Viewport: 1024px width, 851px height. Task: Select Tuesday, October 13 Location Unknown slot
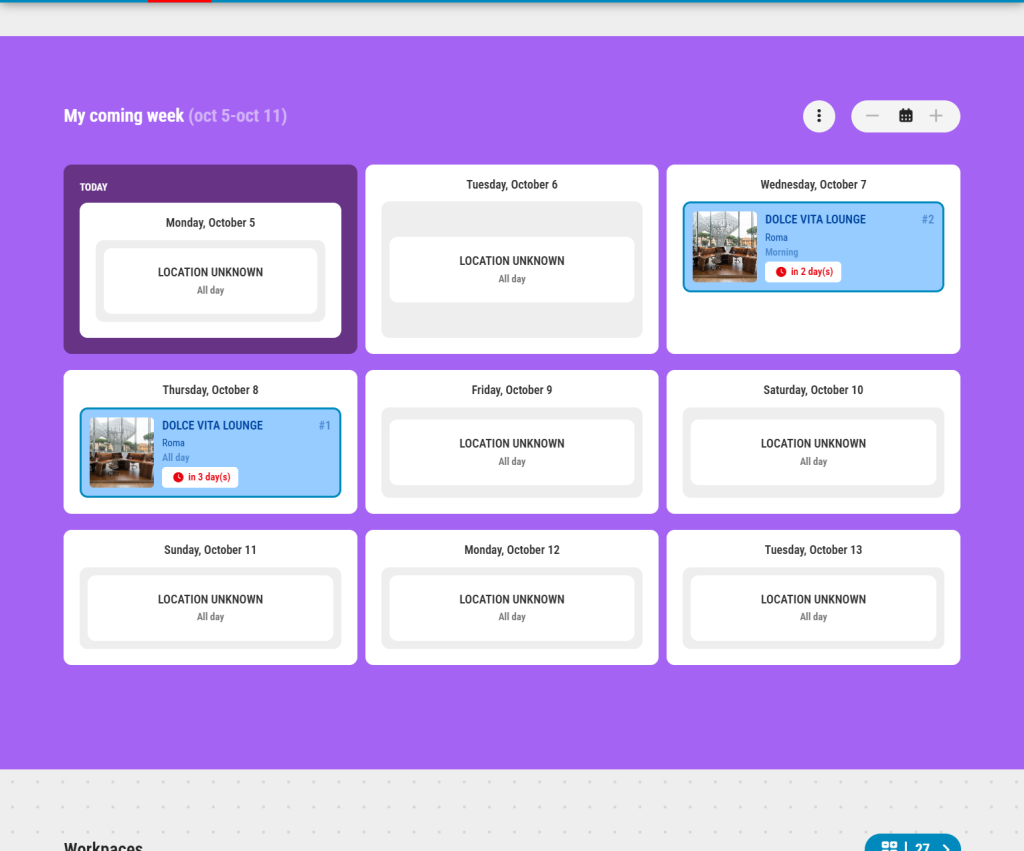813,607
